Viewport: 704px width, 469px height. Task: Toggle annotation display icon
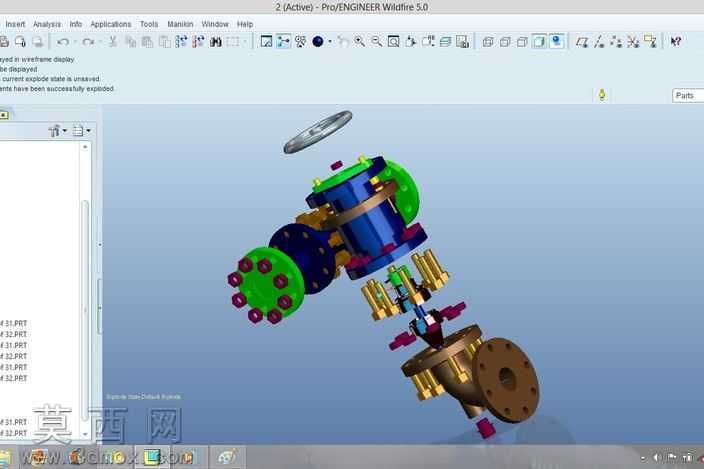pos(650,42)
